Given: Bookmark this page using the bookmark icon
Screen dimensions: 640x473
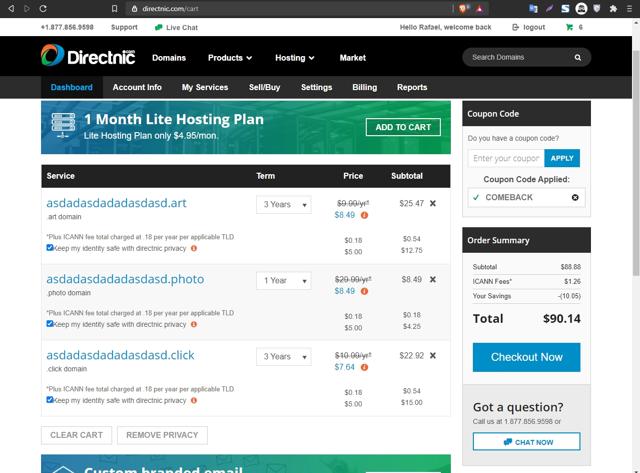Looking at the screenshot, I should coord(115,9).
